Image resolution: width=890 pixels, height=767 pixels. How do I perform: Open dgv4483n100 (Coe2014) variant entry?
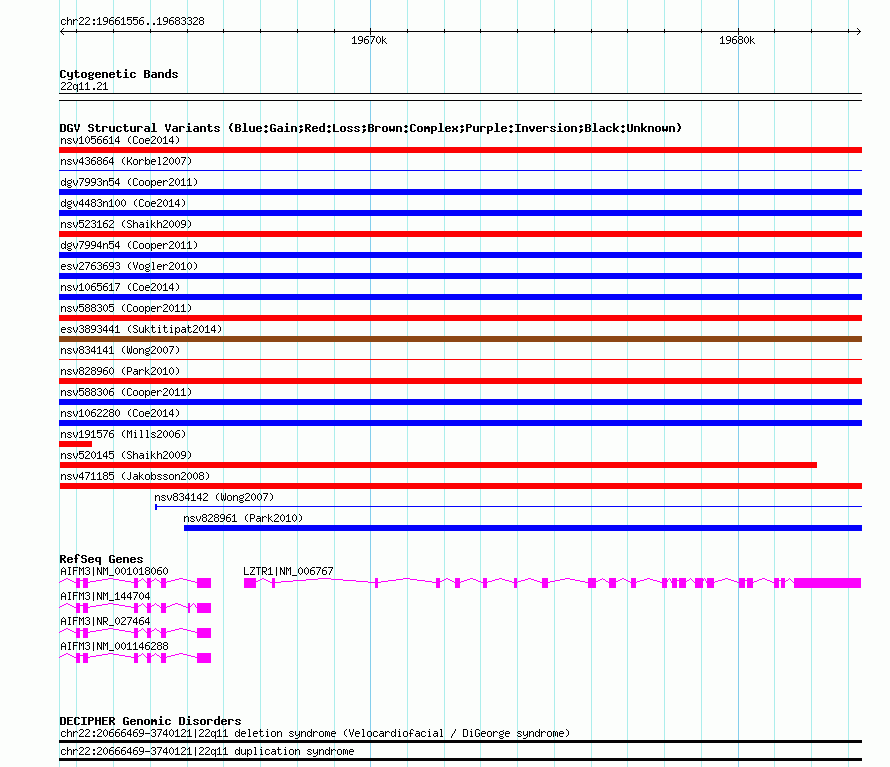point(123,203)
